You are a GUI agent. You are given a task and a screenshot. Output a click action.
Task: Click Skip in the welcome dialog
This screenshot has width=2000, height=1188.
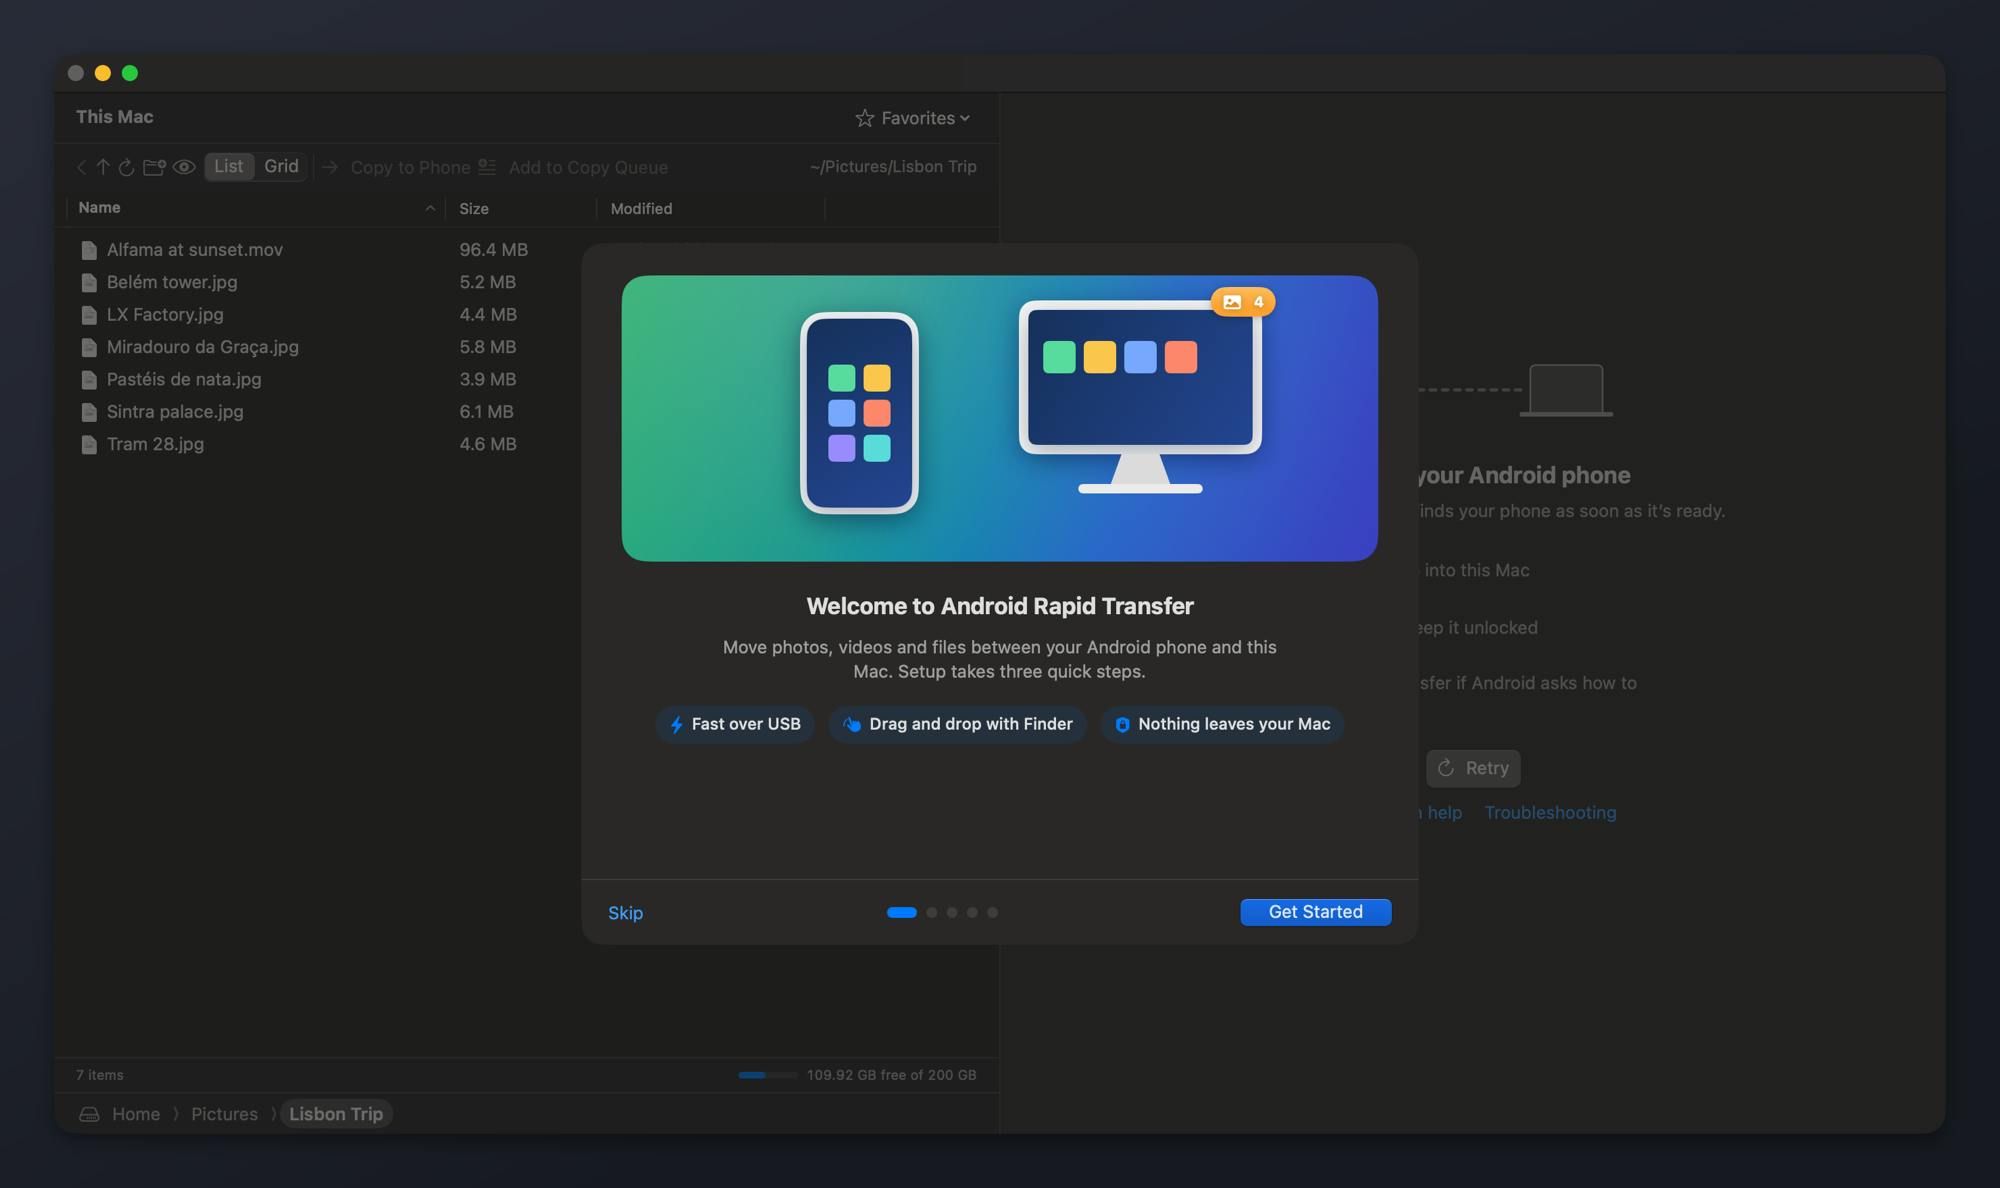click(625, 913)
